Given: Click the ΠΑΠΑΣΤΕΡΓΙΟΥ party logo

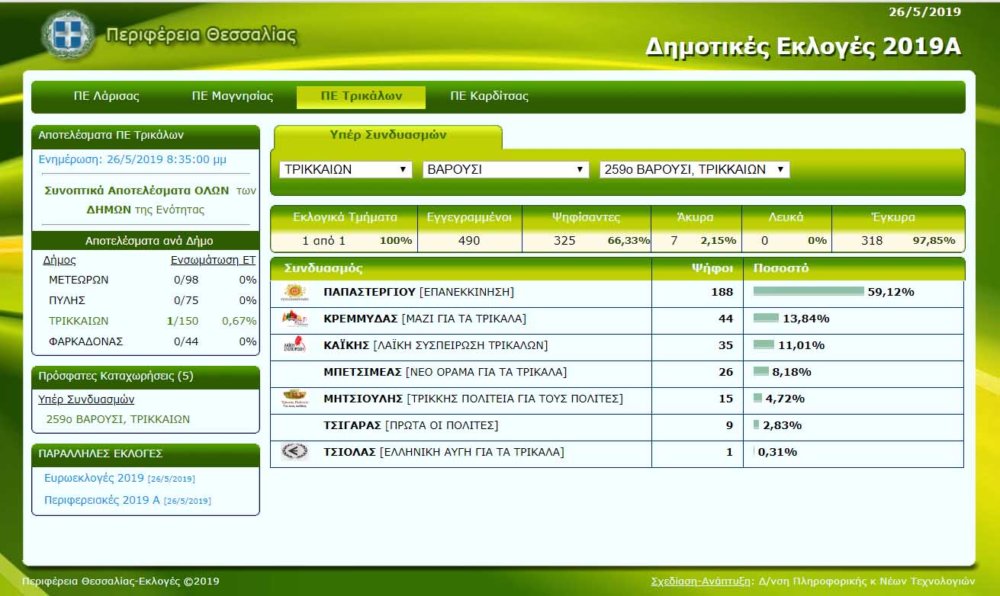Looking at the screenshot, I should click(x=295, y=293).
